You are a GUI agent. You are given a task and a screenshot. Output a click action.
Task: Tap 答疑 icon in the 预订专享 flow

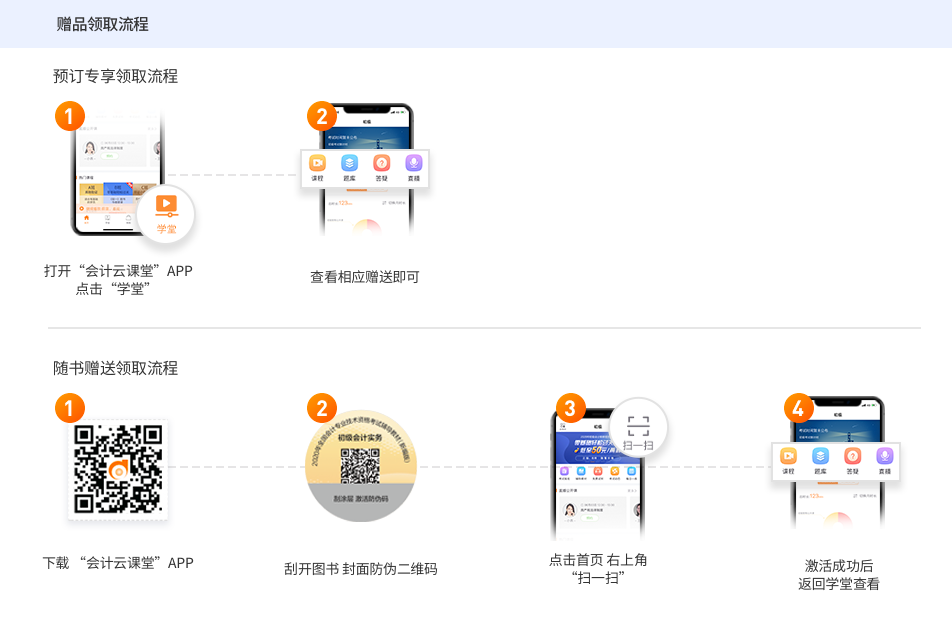coord(381,164)
